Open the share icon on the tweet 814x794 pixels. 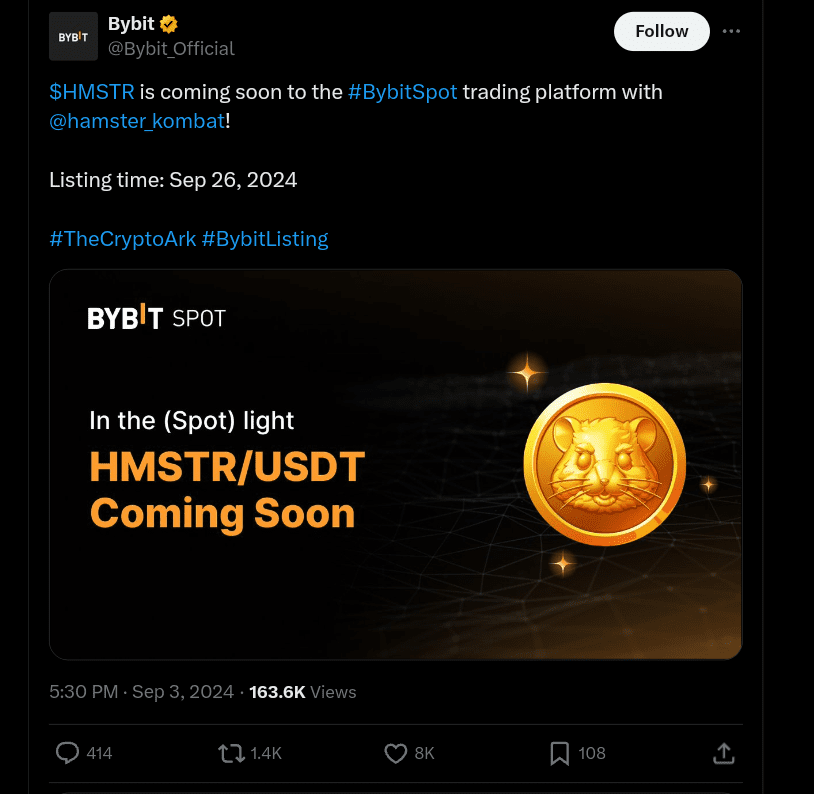pyautogui.click(x=723, y=753)
